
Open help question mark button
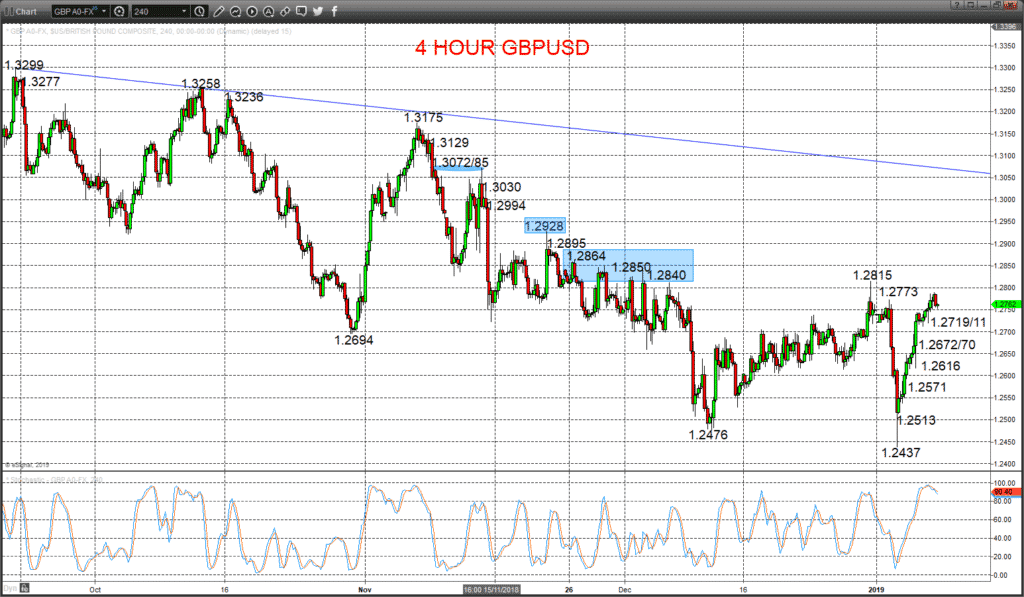pyautogui.click(x=957, y=5)
